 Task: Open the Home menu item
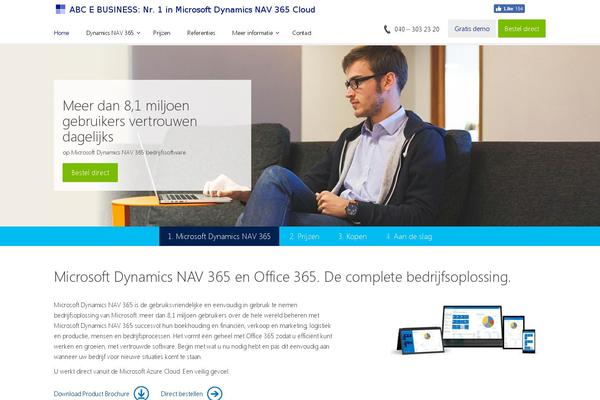61,33
